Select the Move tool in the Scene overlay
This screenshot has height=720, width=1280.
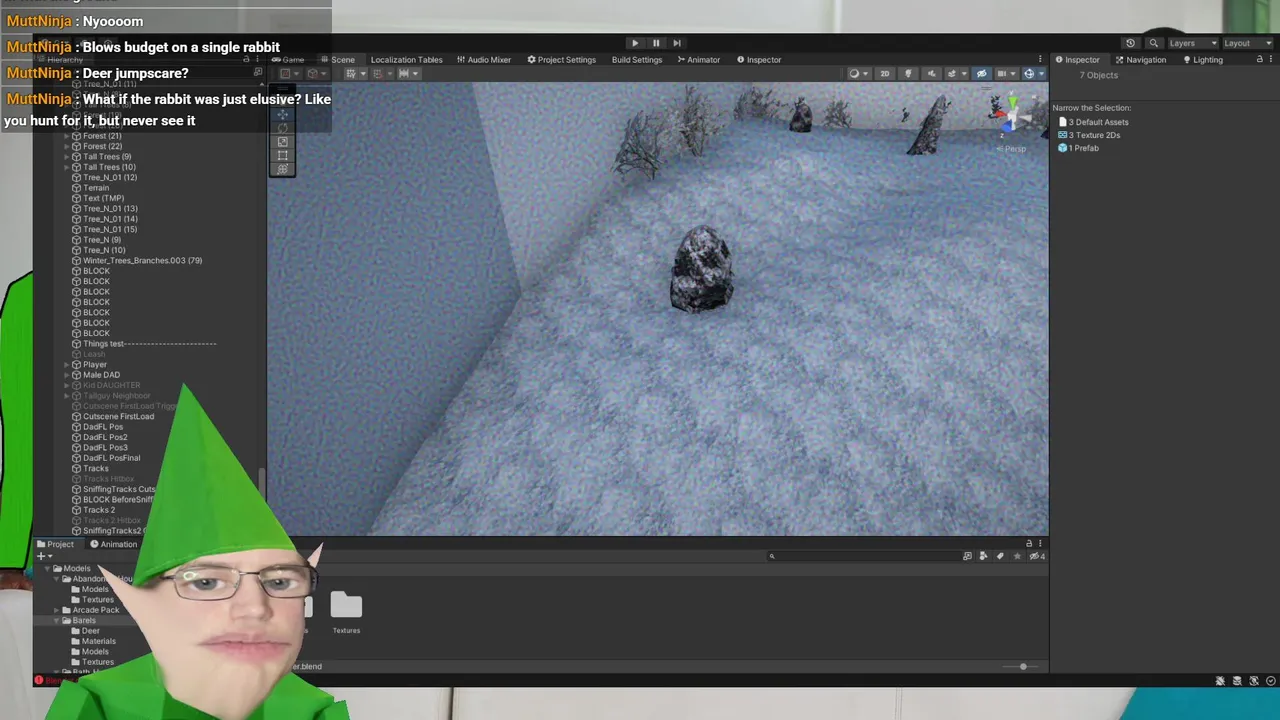[x=282, y=115]
